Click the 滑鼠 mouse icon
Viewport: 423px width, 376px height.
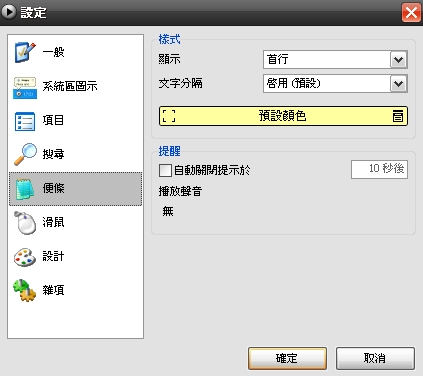pos(25,223)
